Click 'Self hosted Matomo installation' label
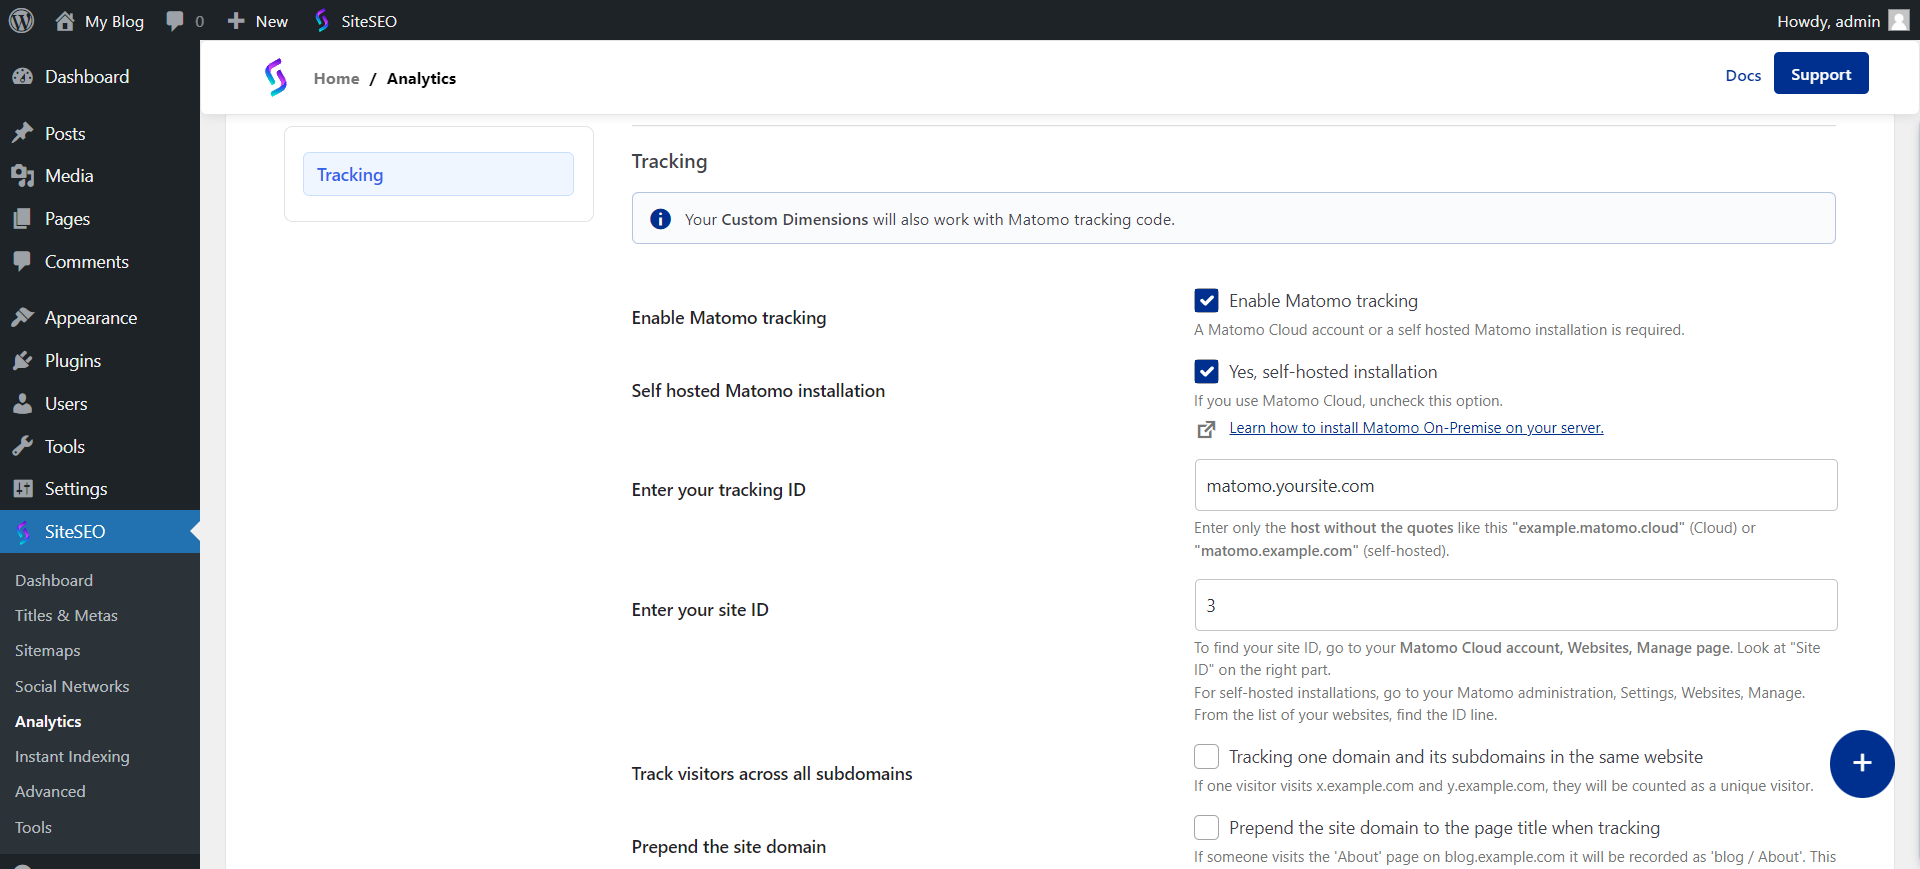Viewport: 1920px width, 869px height. 758,391
